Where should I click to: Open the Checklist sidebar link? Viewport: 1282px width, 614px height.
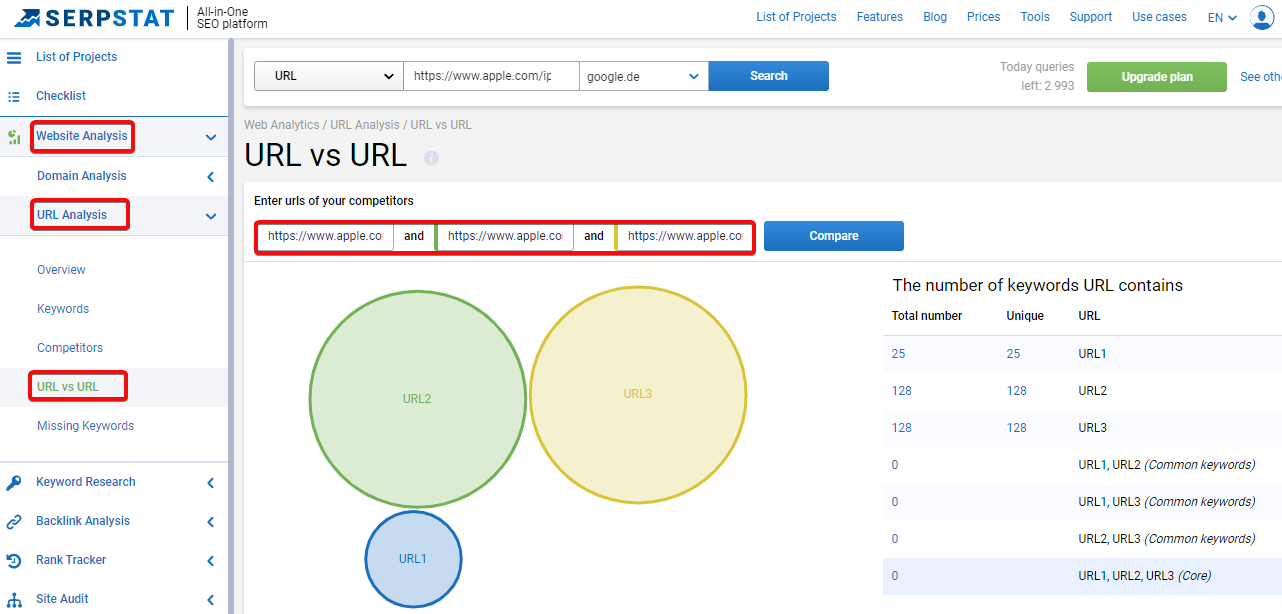[x=61, y=96]
